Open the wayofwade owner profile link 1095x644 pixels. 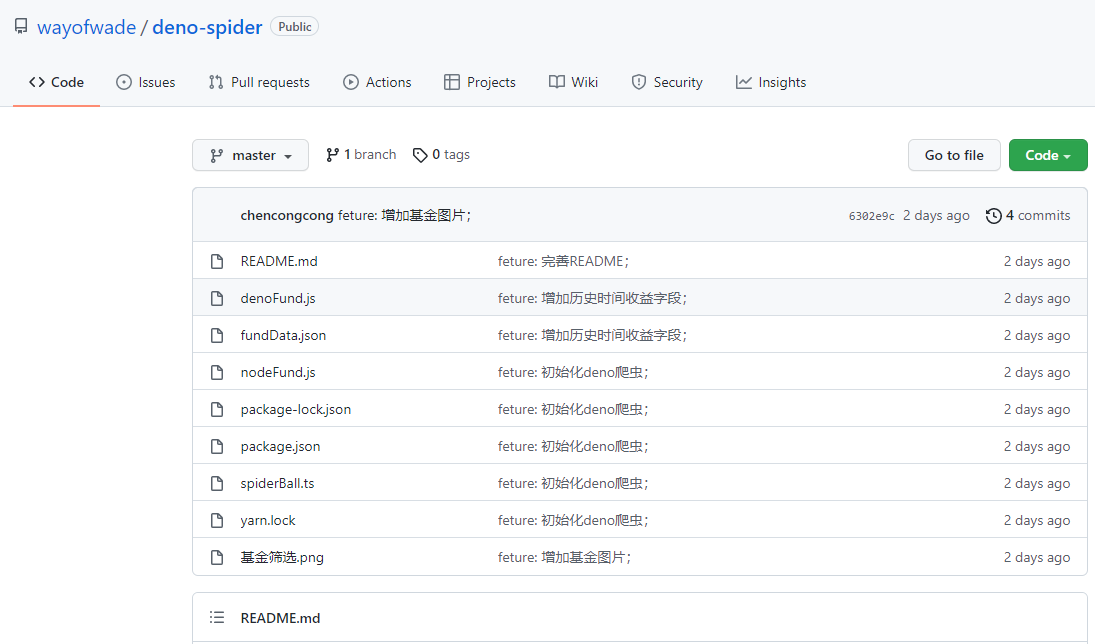[87, 27]
